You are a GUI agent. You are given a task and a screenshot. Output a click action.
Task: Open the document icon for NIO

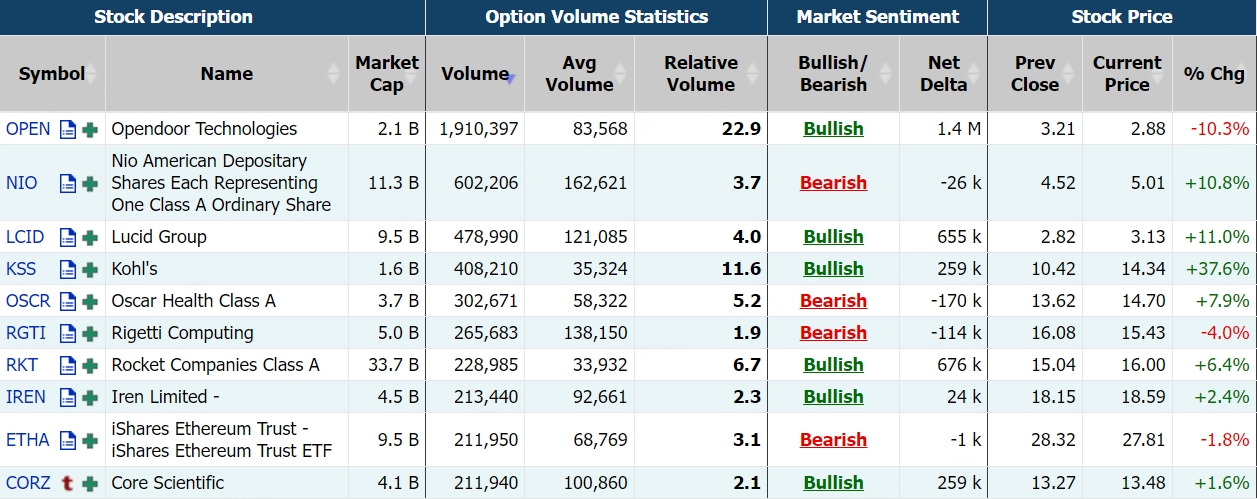[x=68, y=183]
